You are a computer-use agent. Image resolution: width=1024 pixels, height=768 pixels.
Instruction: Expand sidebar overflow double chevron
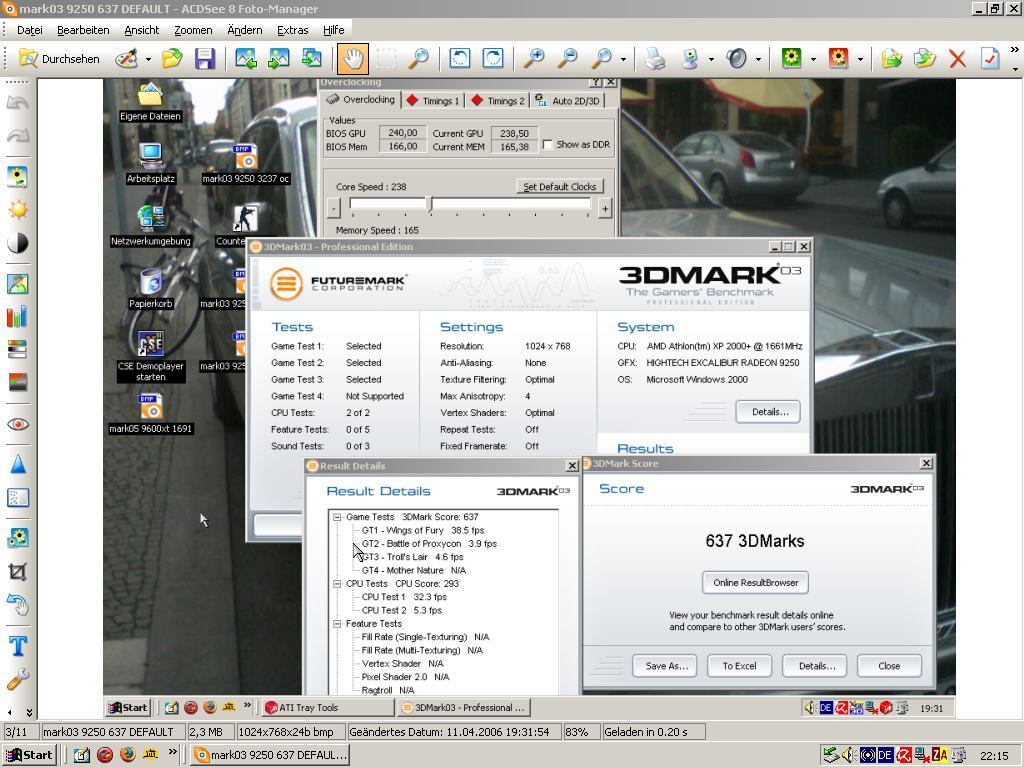29,712
